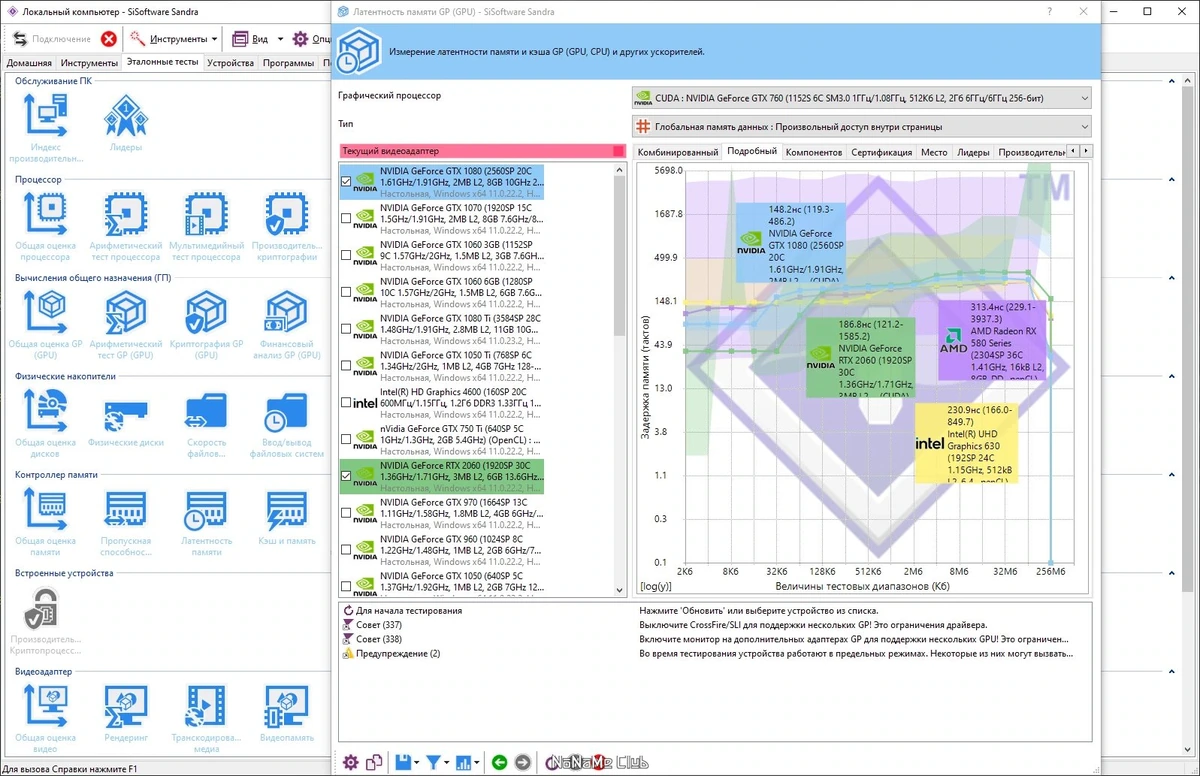Open the Рендеринг benchmark

tap(125, 714)
